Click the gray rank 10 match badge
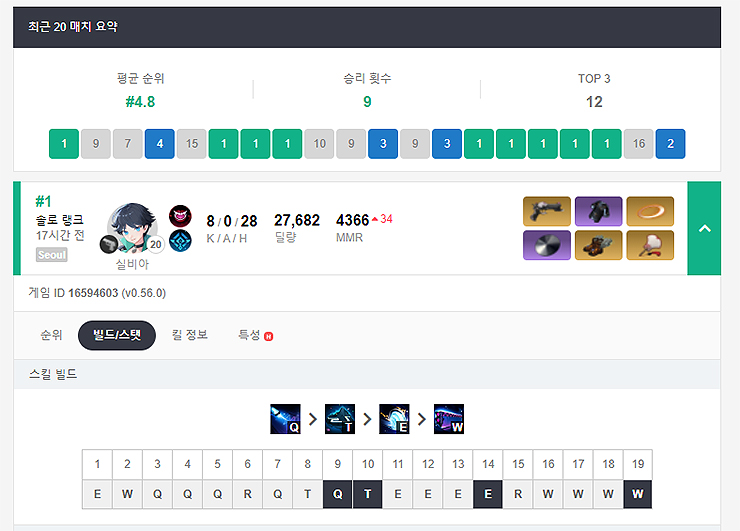Viewport: 740px width, 531px height. coord(319,143)
